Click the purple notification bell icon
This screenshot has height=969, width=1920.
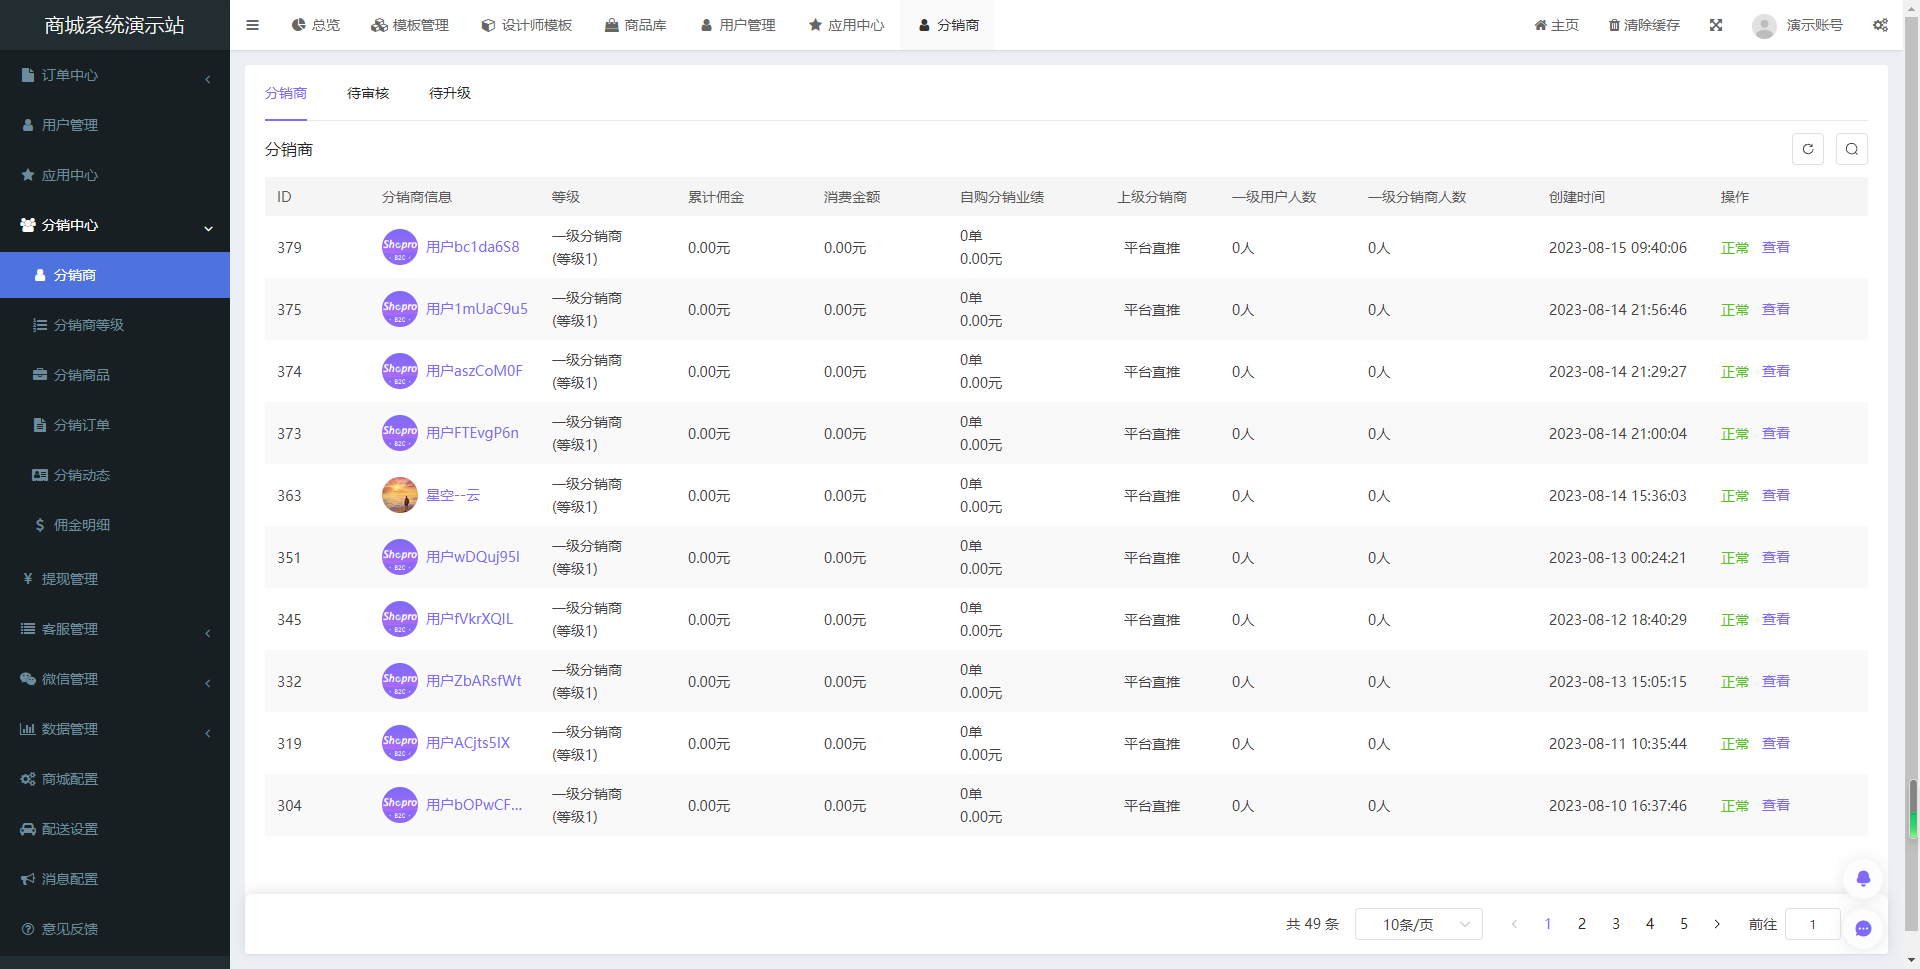pyautogui.click(x=1863, y=878)
